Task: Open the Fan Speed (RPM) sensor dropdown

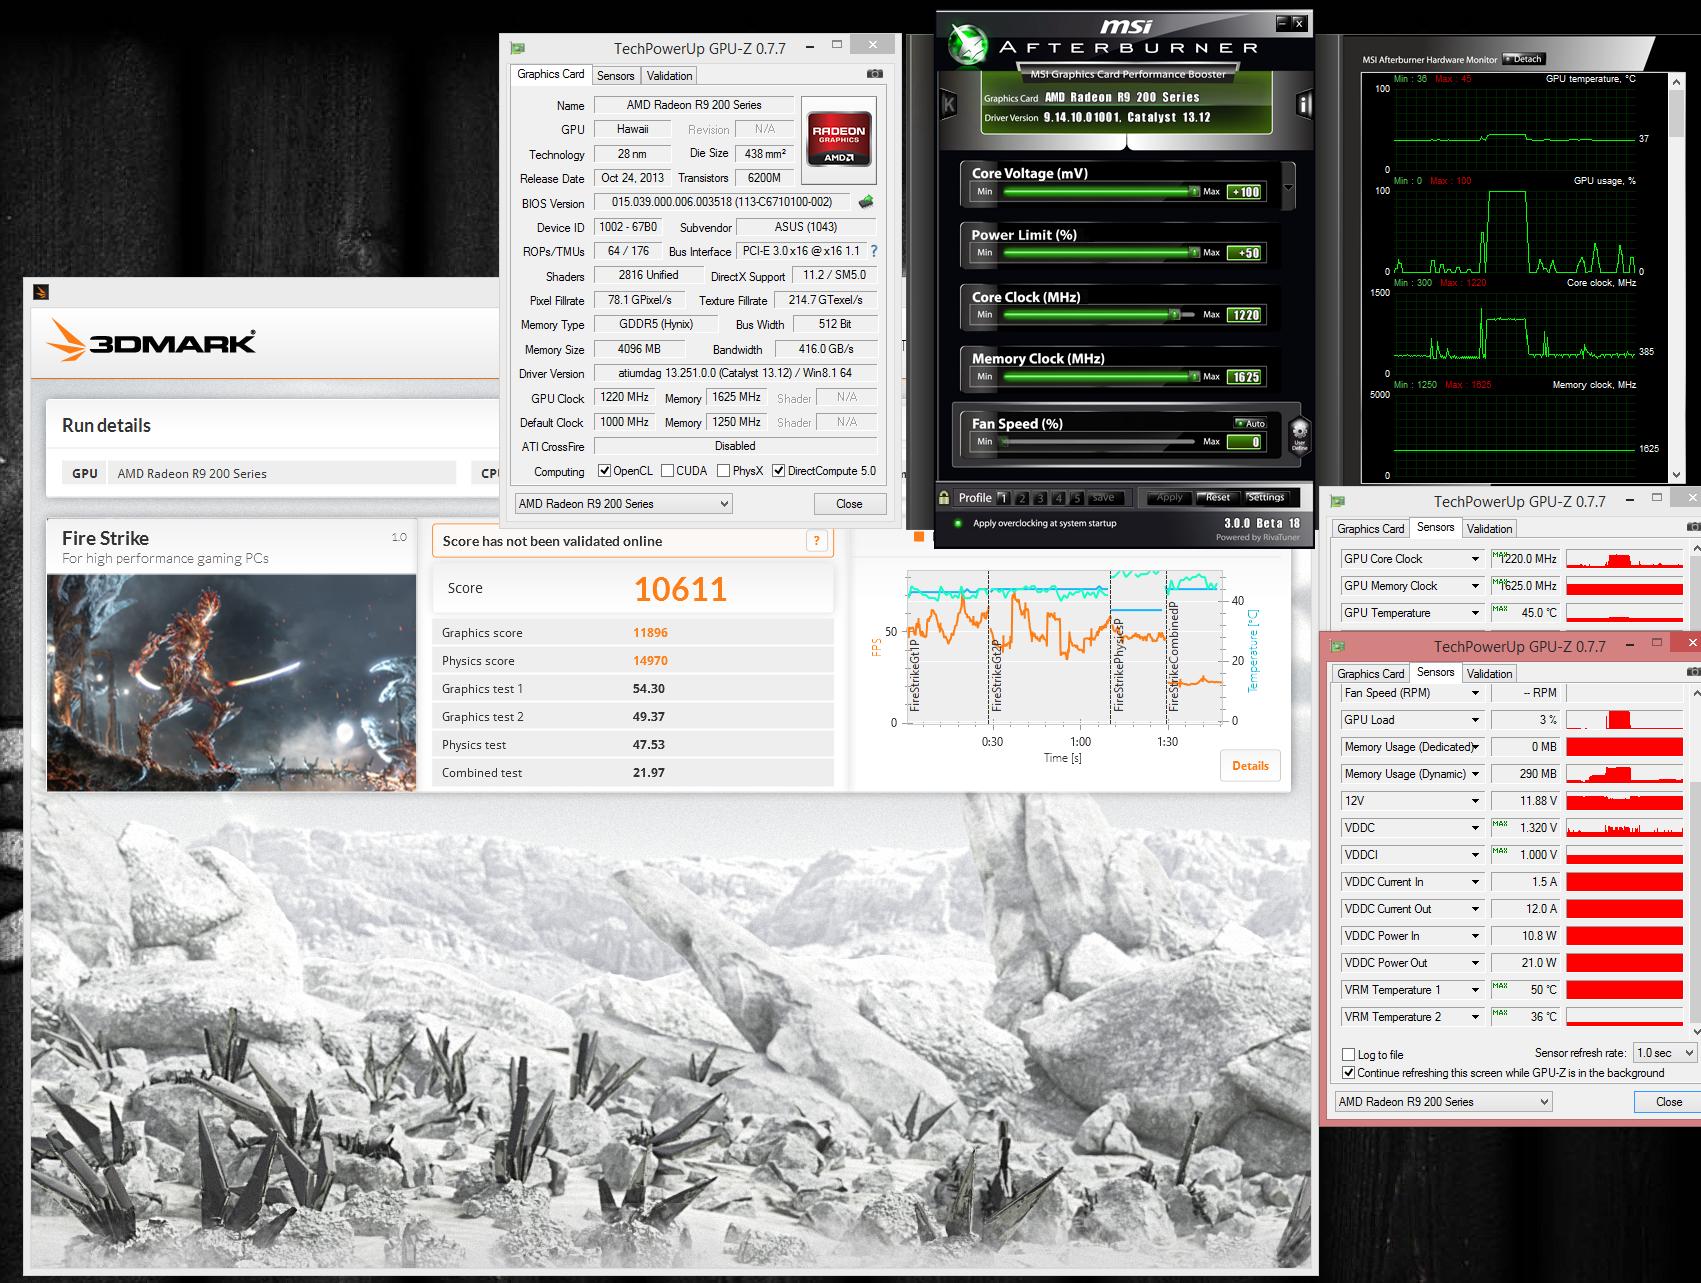Action: pos(1475,693)
